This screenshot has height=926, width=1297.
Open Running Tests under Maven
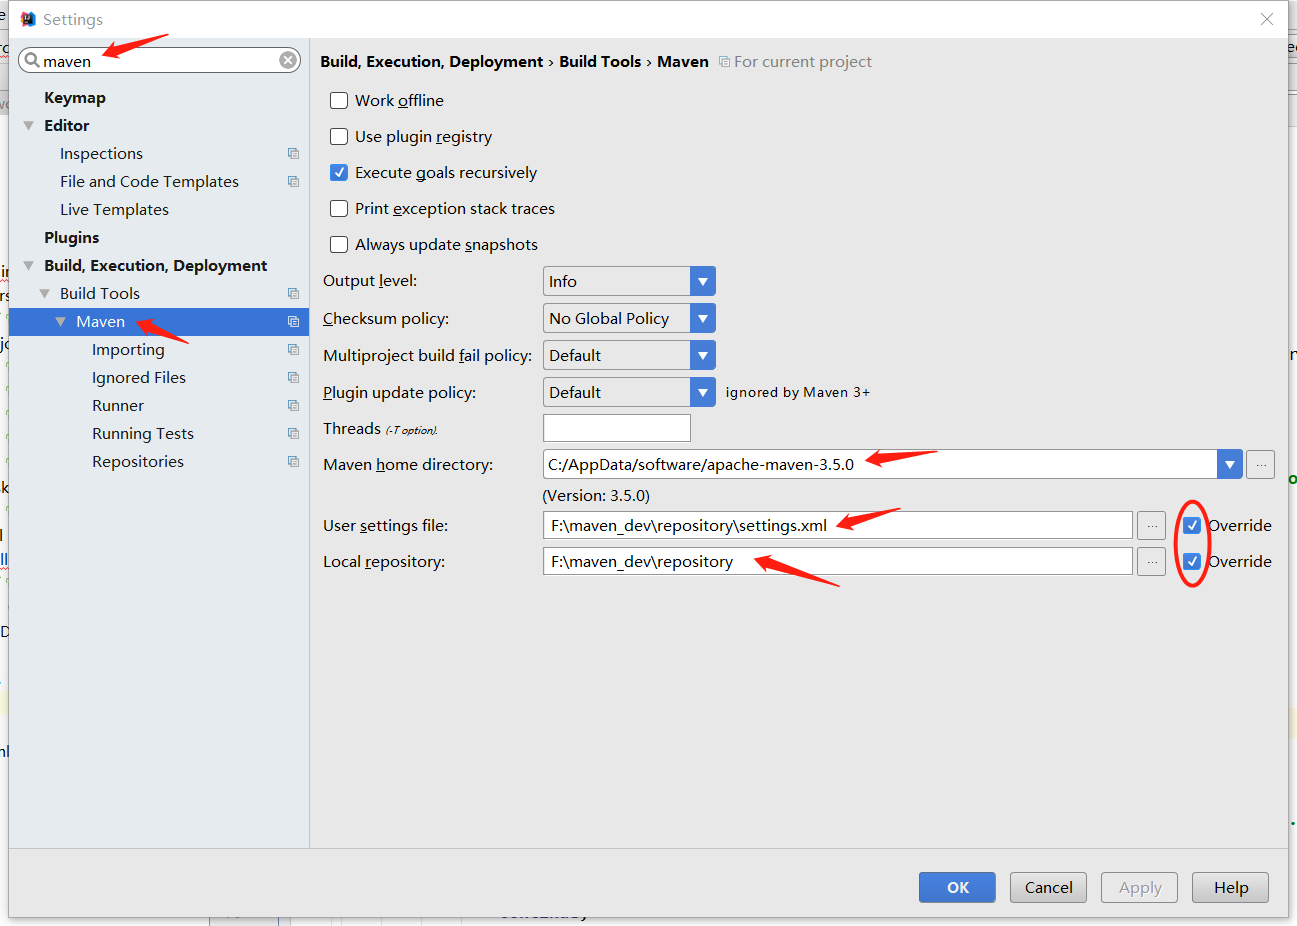tap(143, 433)
